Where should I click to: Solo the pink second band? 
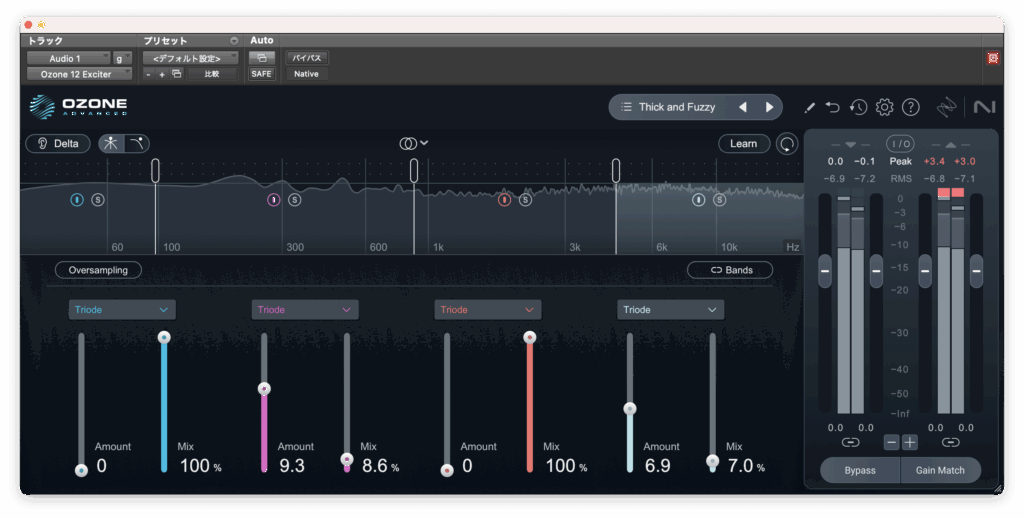[x=295, y=200]
